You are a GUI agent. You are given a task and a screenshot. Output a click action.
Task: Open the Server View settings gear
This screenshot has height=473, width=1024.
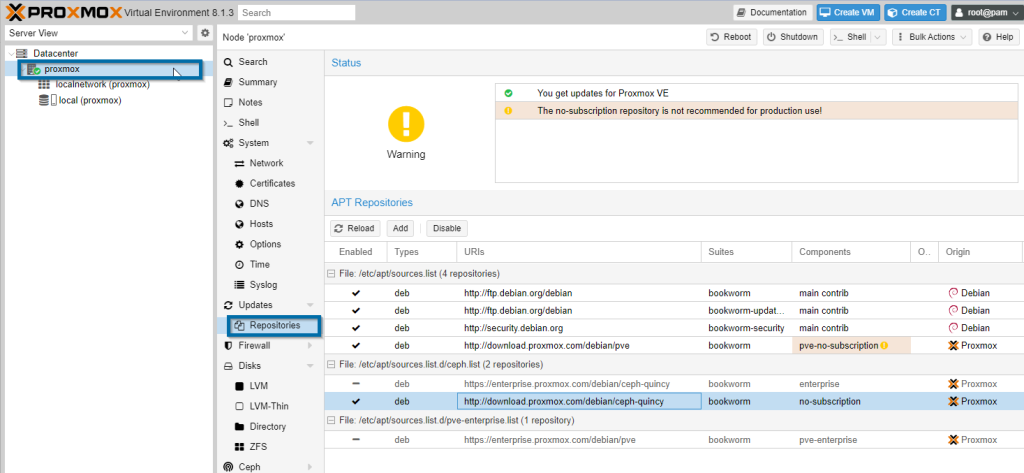pos(205,33)
